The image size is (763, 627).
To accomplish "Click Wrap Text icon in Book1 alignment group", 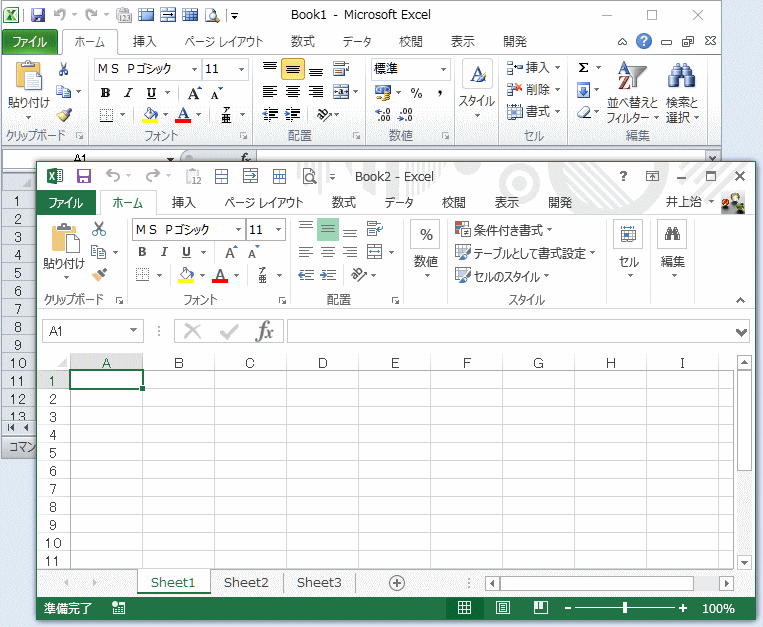I will 341,69.
